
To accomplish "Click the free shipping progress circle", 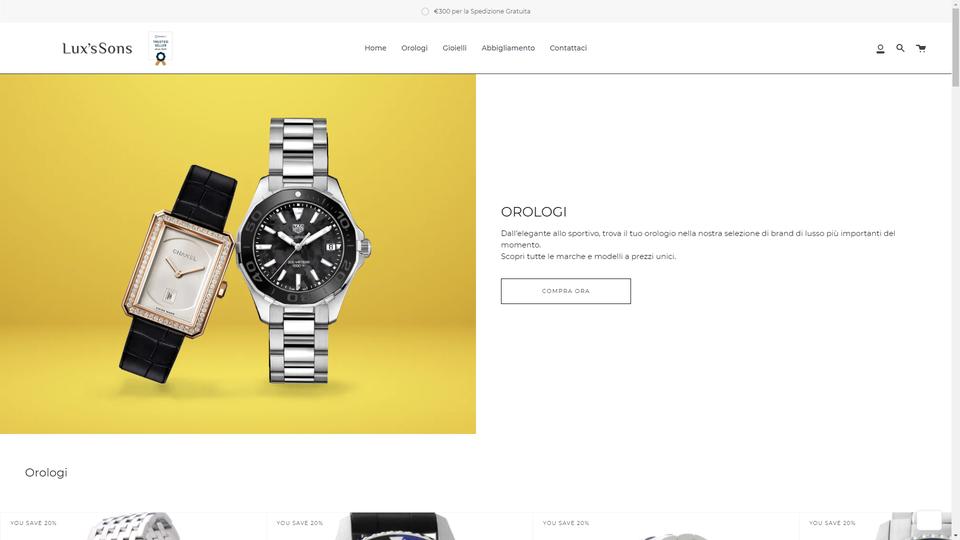I will pos(425,12).
